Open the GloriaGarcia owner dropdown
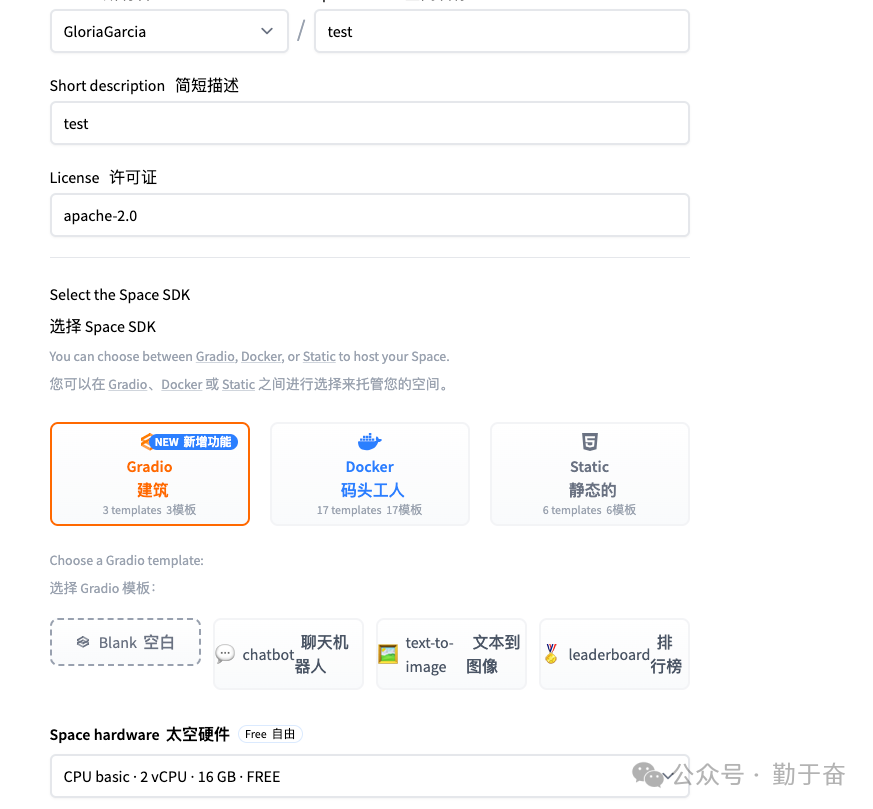The width and height of the screenshot is (873, 809). pos(169,31)
